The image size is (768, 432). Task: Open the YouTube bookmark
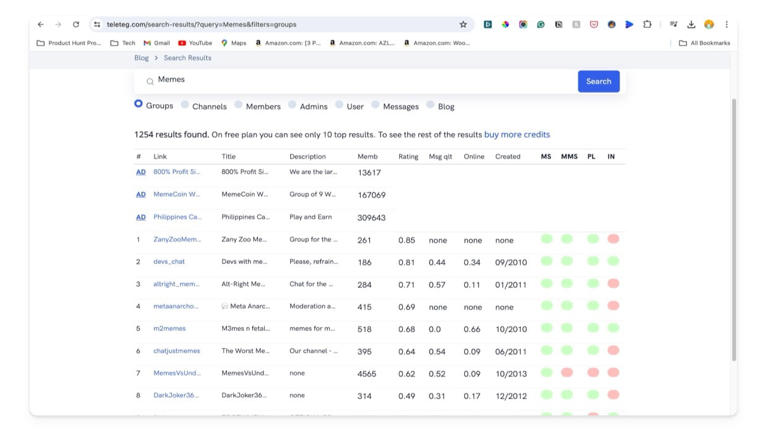click(195, 43)
